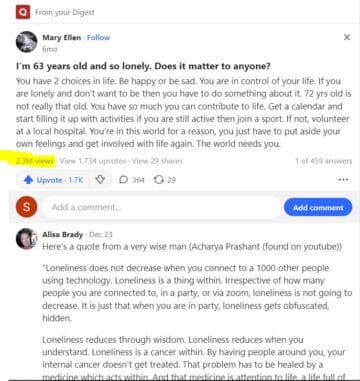The height and width of the screenshot is (381, 360).
Task: View the 1,734 upvotes list
Action: pos(93,161)
